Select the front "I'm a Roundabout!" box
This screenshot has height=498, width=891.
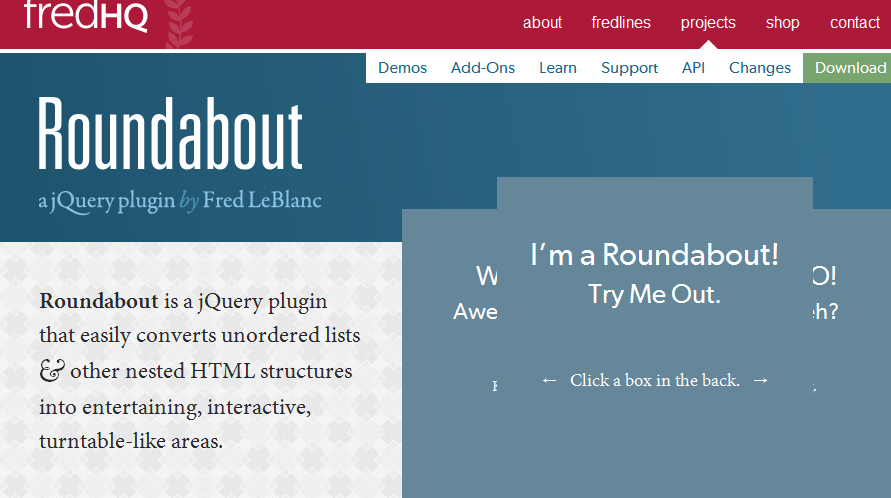655,337
